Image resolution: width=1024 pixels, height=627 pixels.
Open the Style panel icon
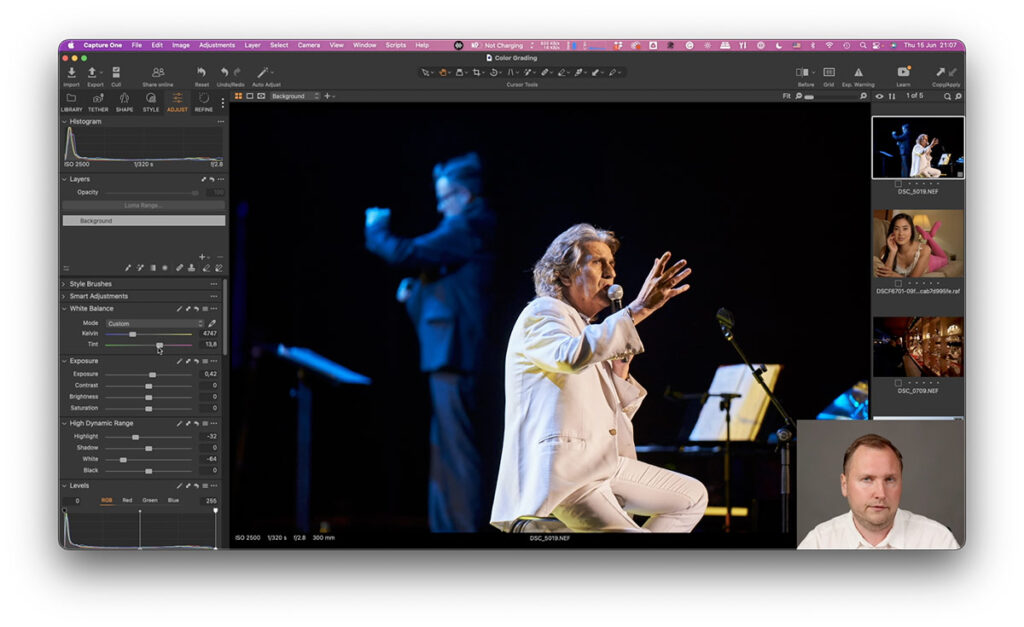(151, 98)
